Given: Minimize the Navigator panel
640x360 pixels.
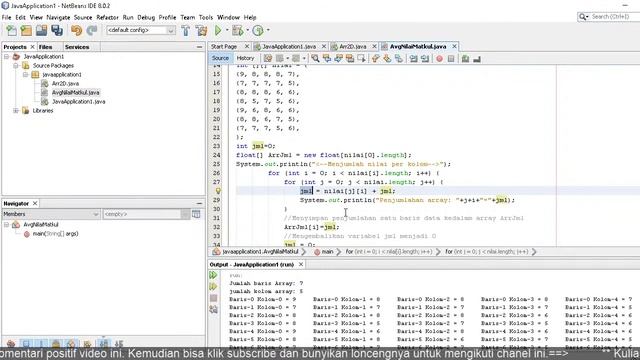Looking at the screenshot, I should click(199, 203).
